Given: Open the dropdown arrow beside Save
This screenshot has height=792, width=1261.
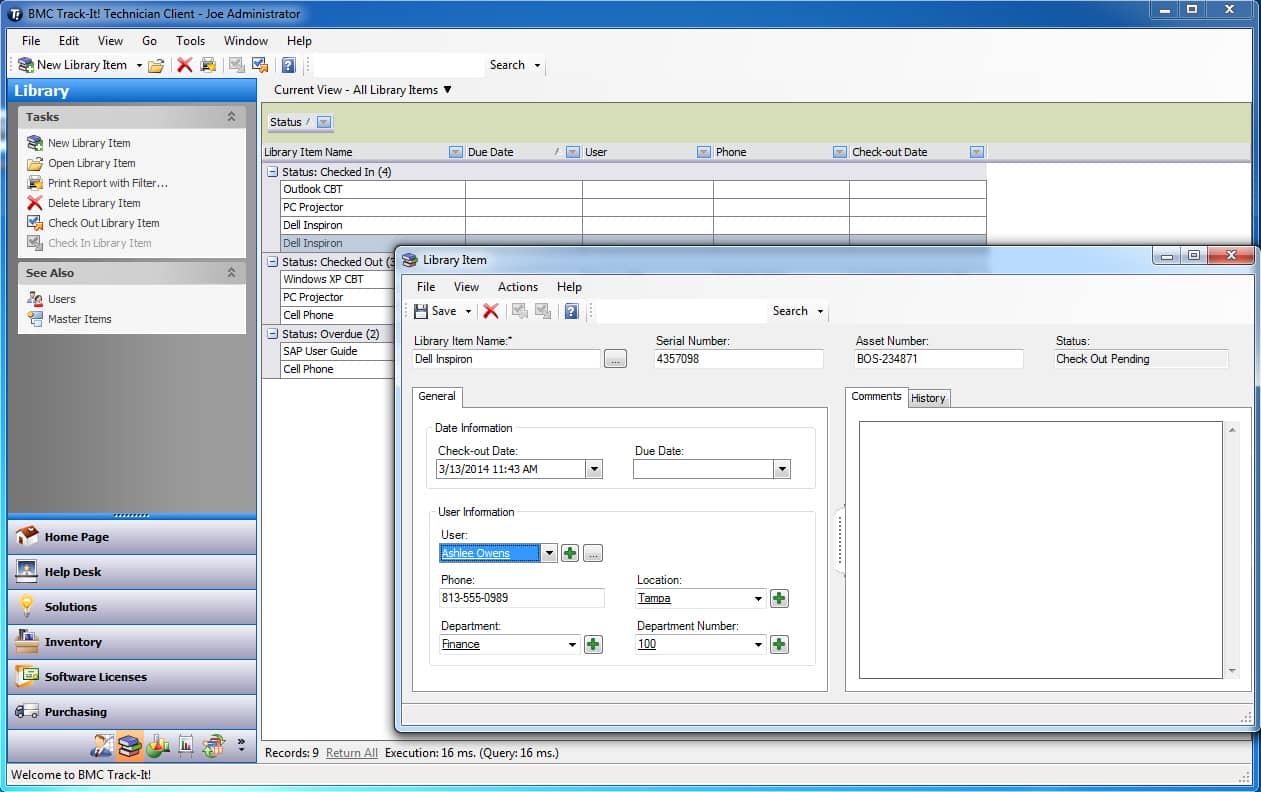Looking at the screenshot, I should pos(468,312).
